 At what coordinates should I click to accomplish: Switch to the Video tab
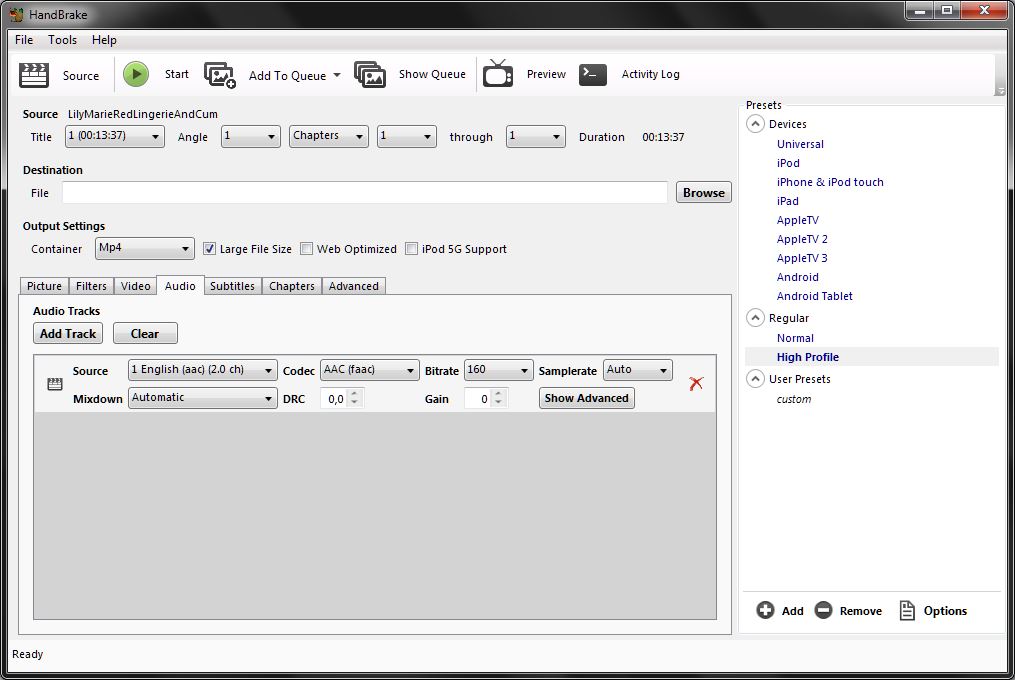135,286
